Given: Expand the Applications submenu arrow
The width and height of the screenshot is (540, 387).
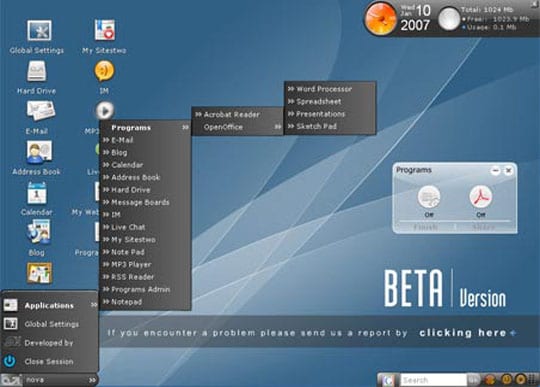Looking at the screenshot, I should tap(94, 305).
